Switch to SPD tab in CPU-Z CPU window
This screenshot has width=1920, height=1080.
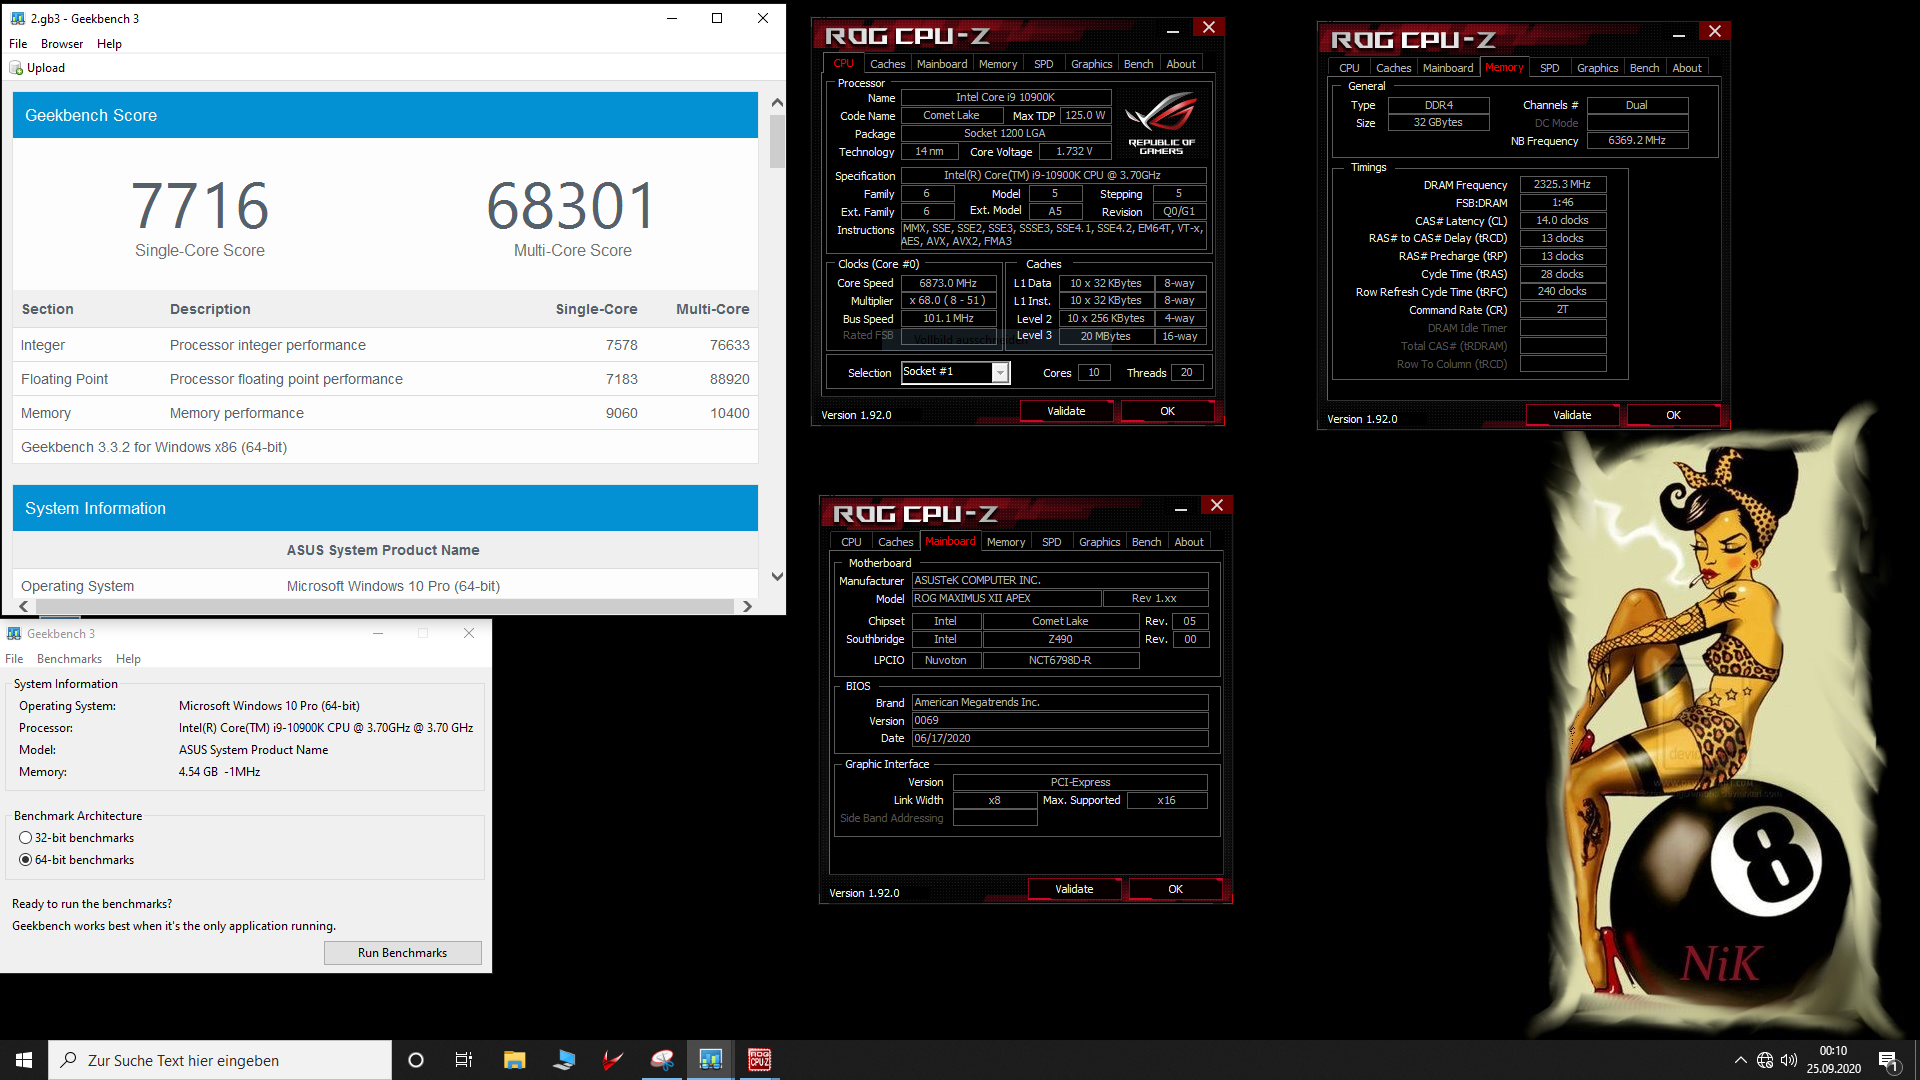tap(1043, 64)
